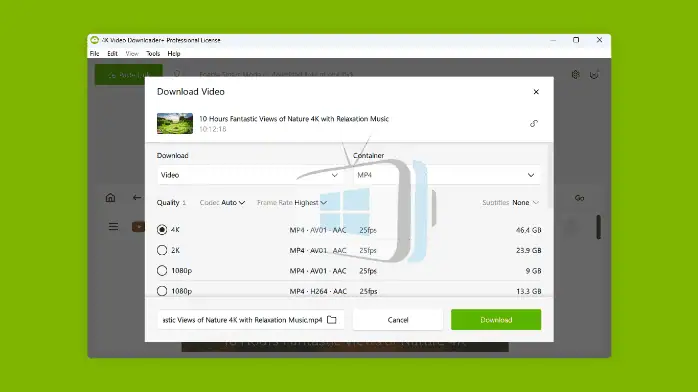The height and width of the screenshot is (392, 698).
Task: Click the Go button in browser bar
Action: point(579,198)
